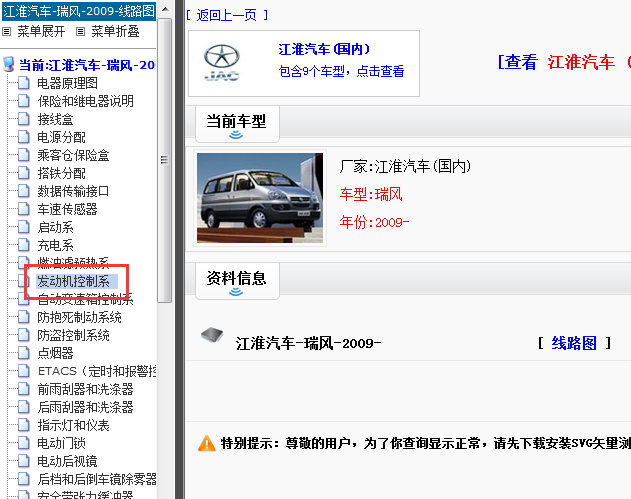Open the 江淮汽车(国内) brand link
631x499 pixels.
click(324, 49)
